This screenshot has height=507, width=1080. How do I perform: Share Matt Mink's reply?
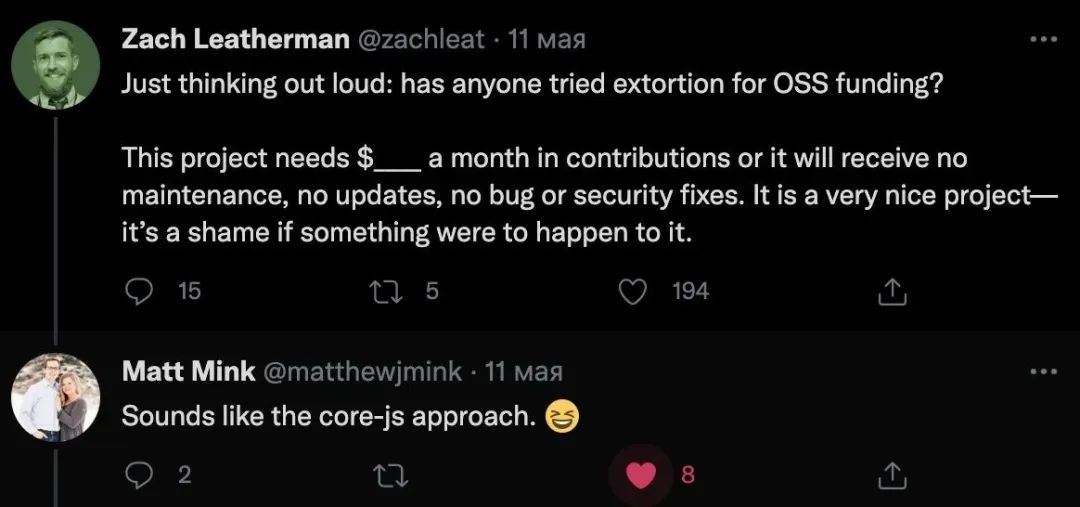pyautogui.click(x=891, y=475)
